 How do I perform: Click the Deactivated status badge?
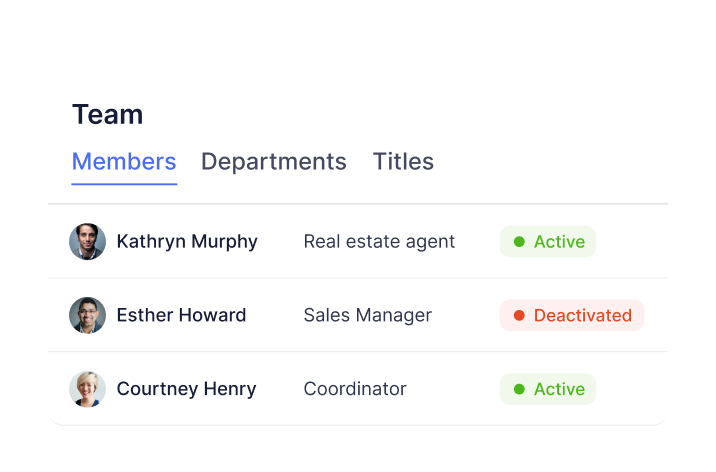[571, 315]
